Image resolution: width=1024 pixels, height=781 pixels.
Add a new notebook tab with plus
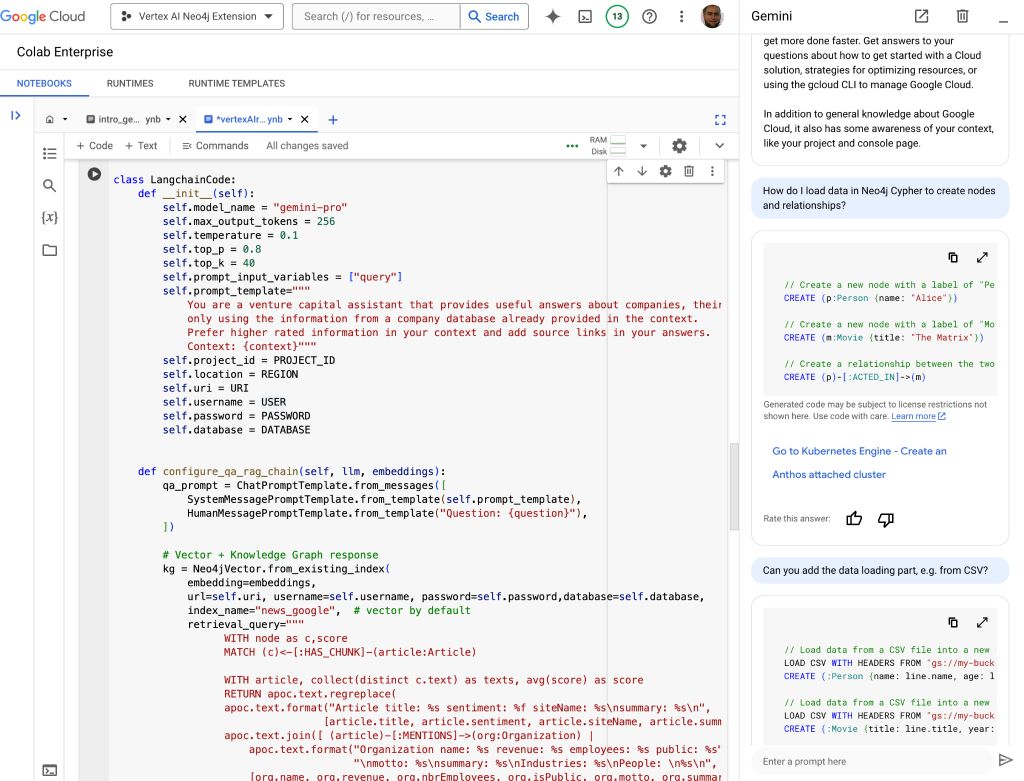[333, 120]
